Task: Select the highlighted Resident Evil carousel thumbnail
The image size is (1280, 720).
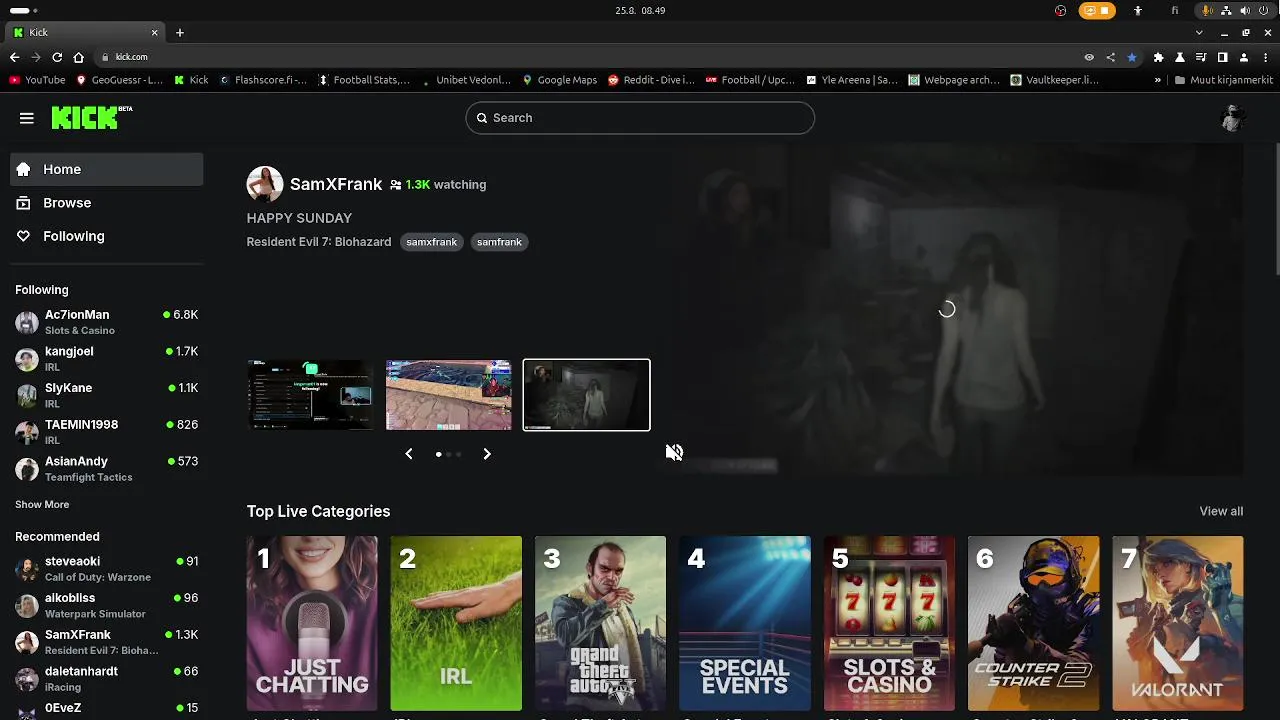Action: [586, 395]
